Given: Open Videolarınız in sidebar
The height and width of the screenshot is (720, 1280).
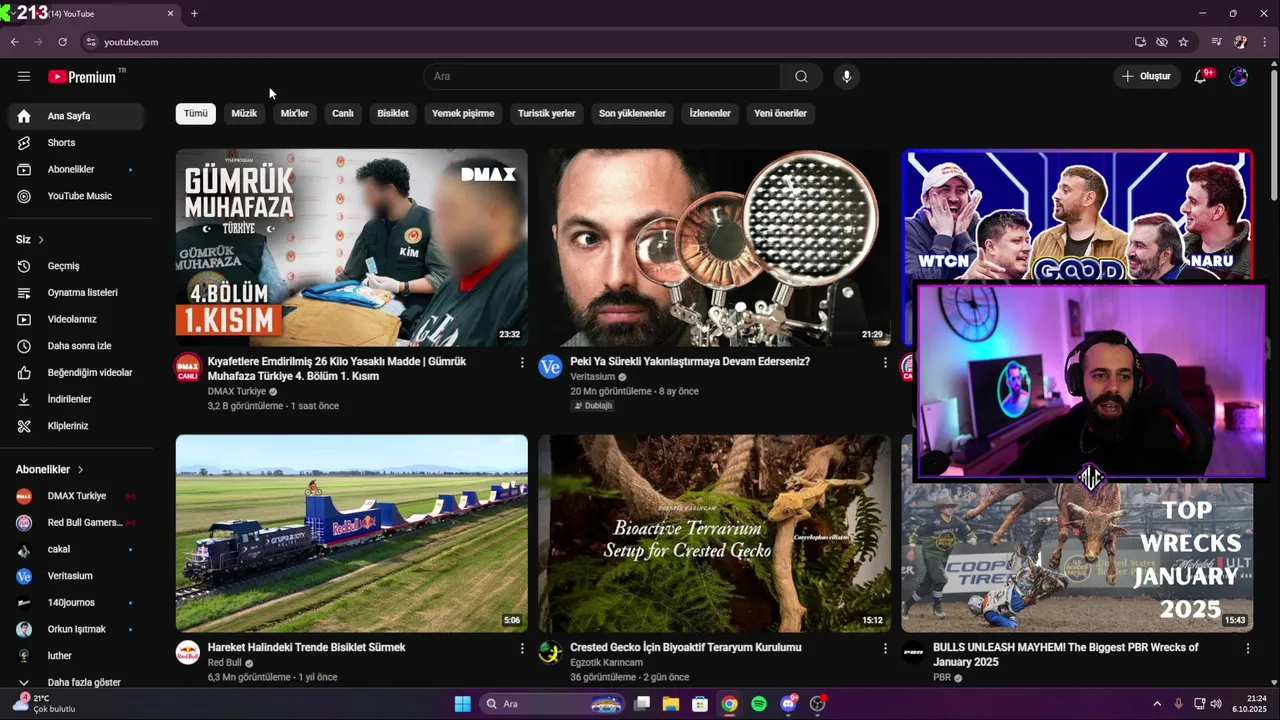Looking at the screenshot, I should [x=76, y=319].
